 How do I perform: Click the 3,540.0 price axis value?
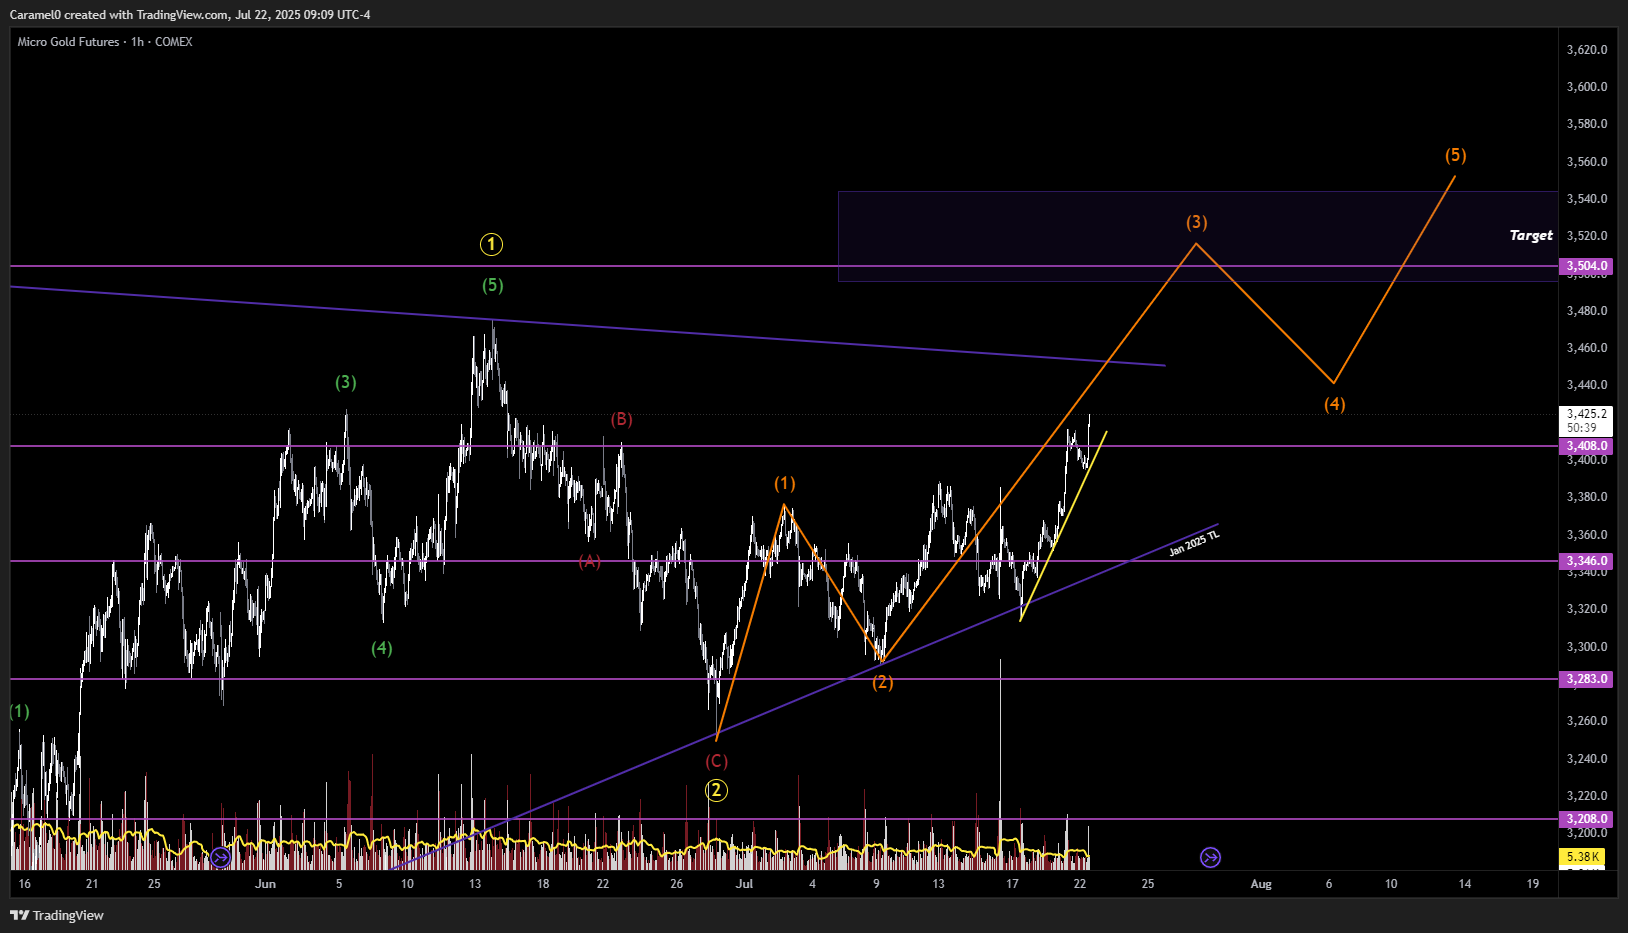[x=1587, y=199]
